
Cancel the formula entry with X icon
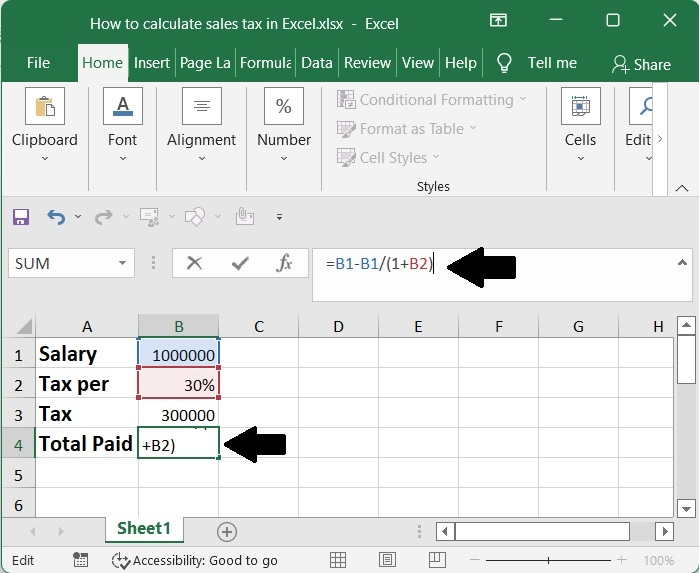[x=194, y=263]
